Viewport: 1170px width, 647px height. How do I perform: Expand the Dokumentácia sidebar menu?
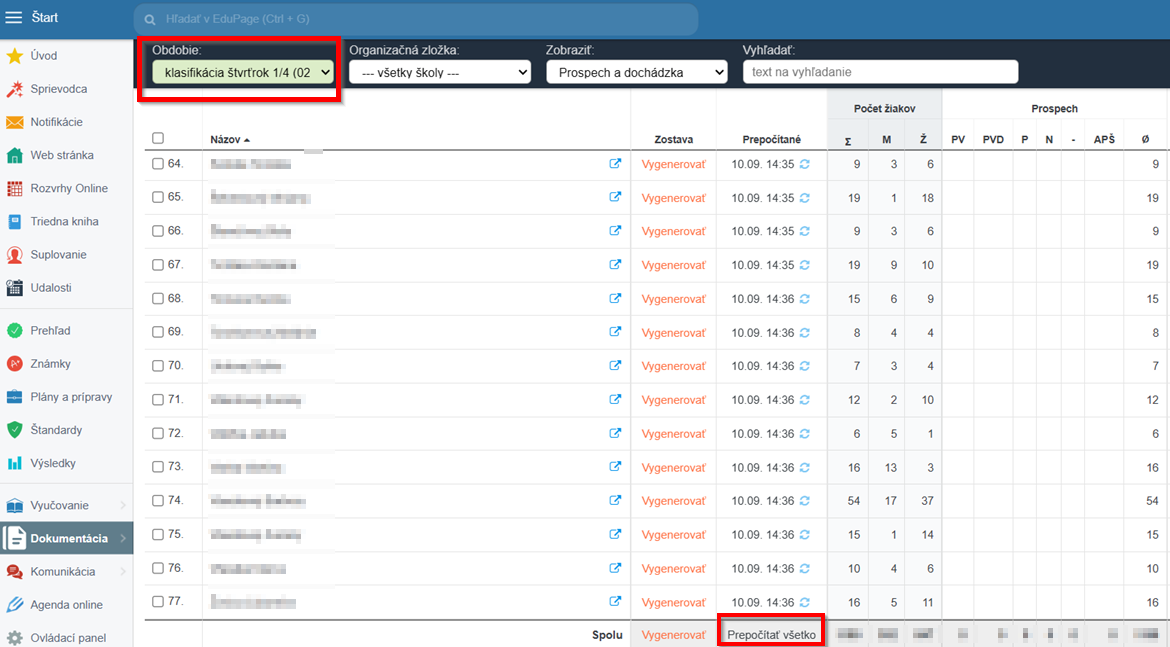click(x=68, y=538)
